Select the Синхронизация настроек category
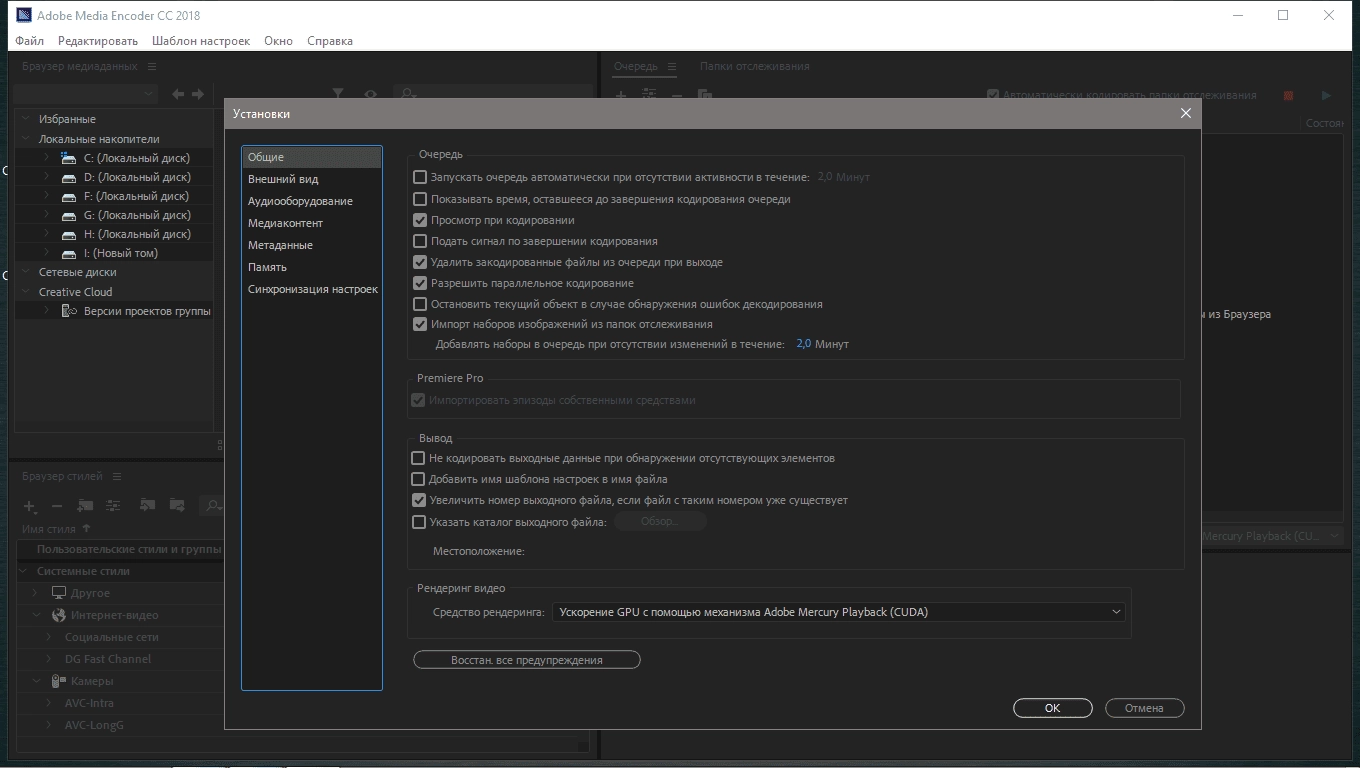 click(x=312, y=289)
